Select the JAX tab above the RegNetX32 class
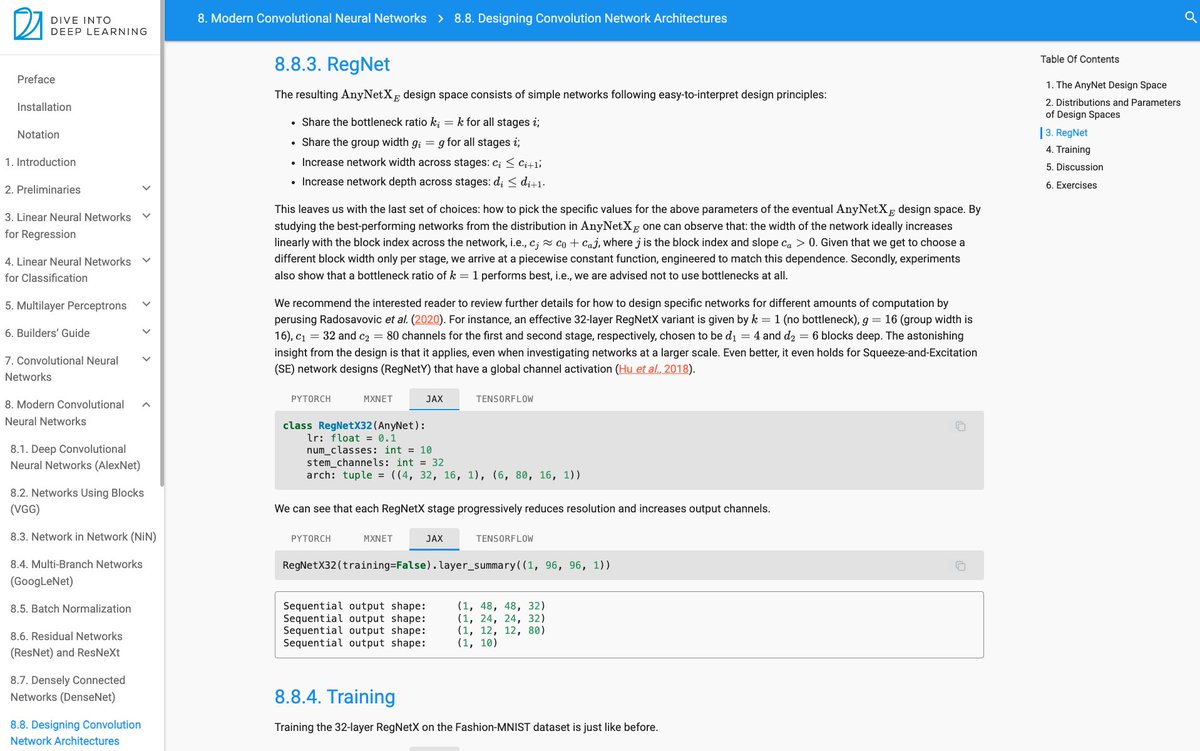 pos(434,399)
